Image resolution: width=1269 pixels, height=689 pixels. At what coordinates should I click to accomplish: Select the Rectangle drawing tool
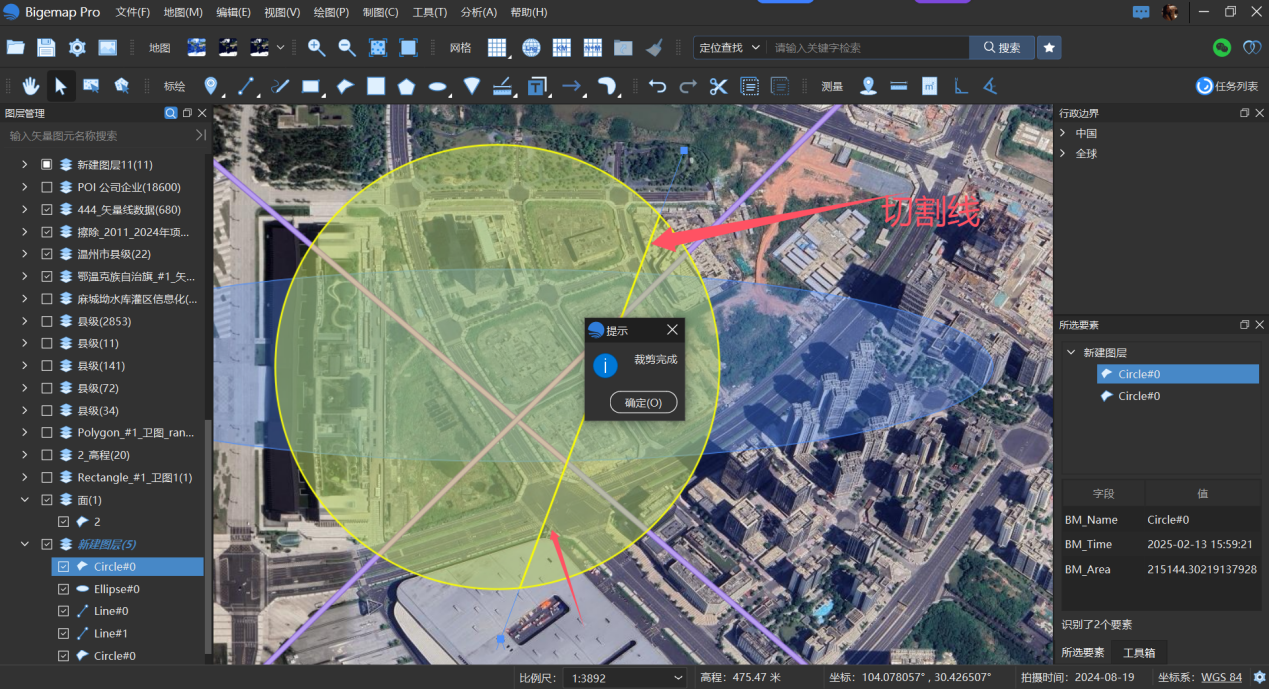point(310,86)
